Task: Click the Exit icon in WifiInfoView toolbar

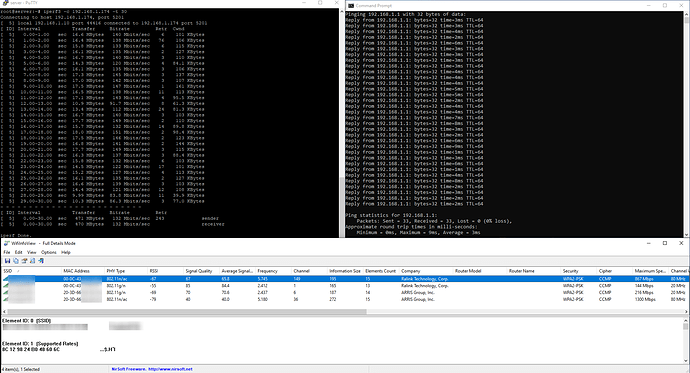Action: 41,261
